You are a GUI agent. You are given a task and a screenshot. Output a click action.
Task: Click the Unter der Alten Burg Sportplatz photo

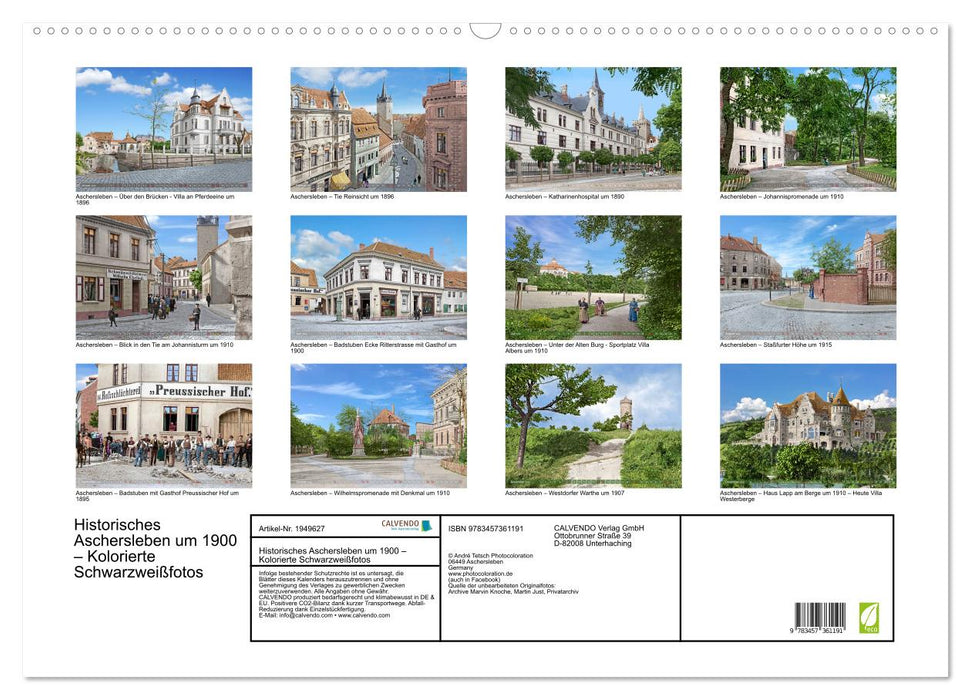(593, 277)
